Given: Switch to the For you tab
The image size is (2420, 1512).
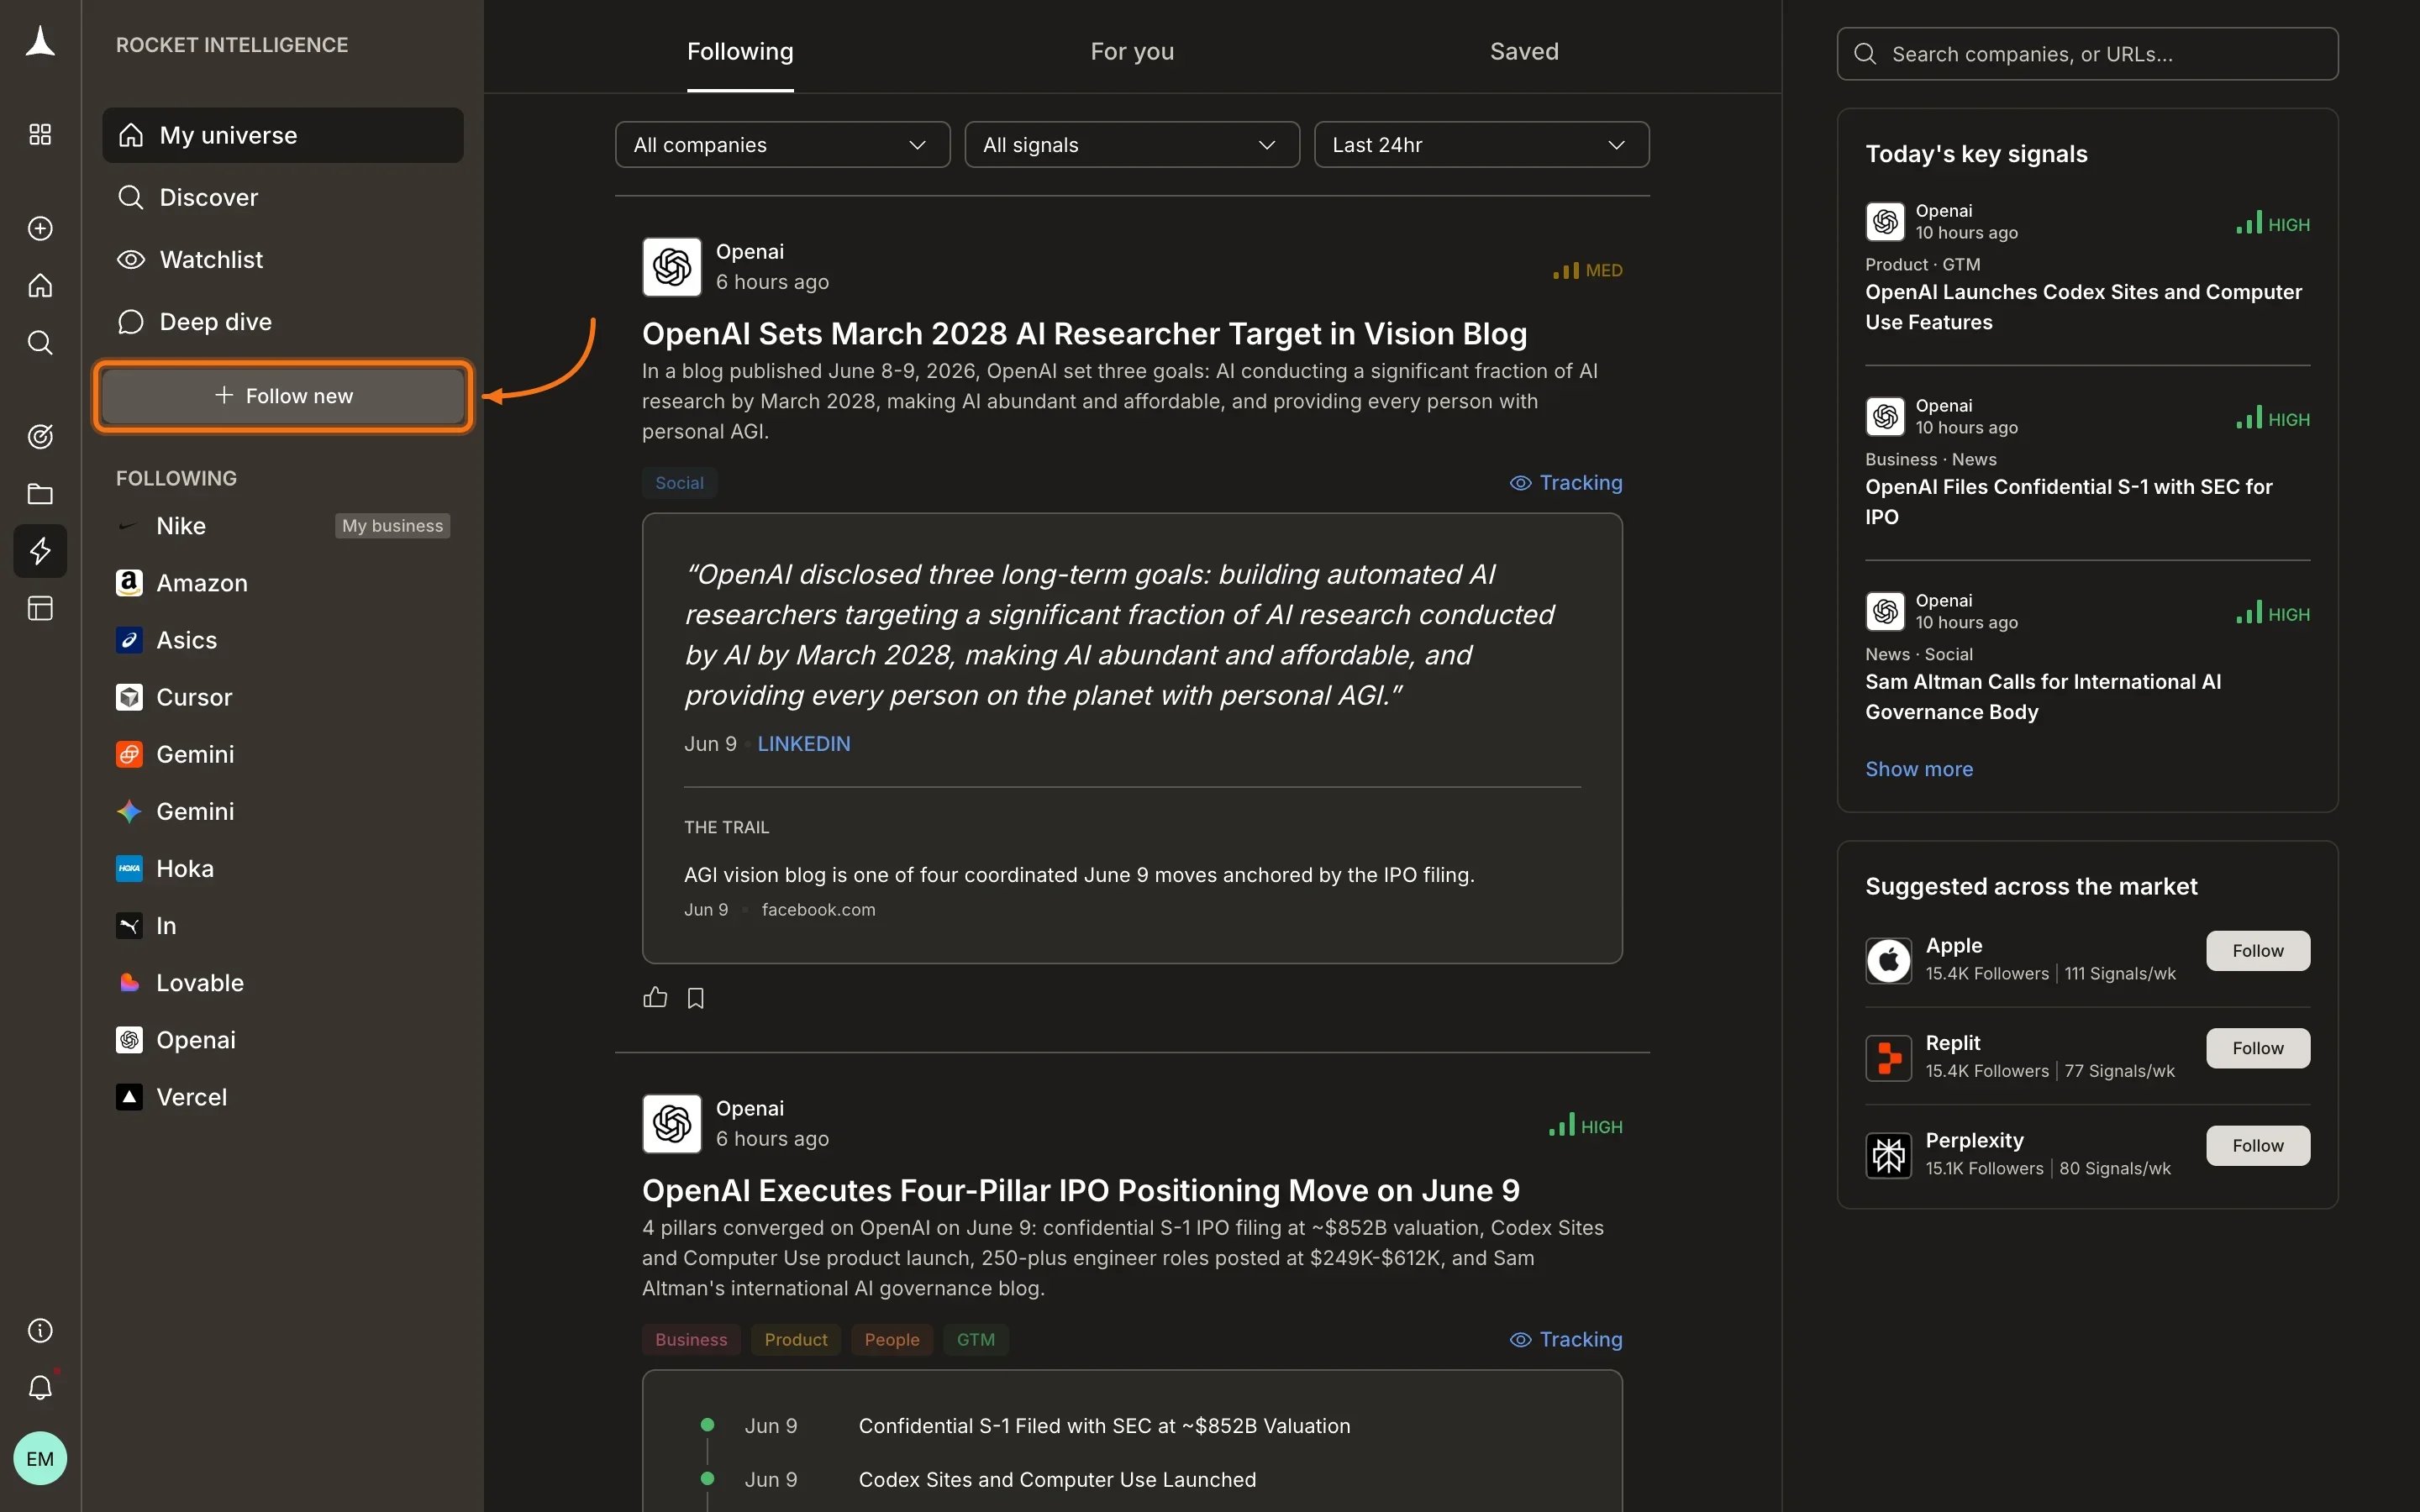Looking at the screenshot, I should point(1132,52).
